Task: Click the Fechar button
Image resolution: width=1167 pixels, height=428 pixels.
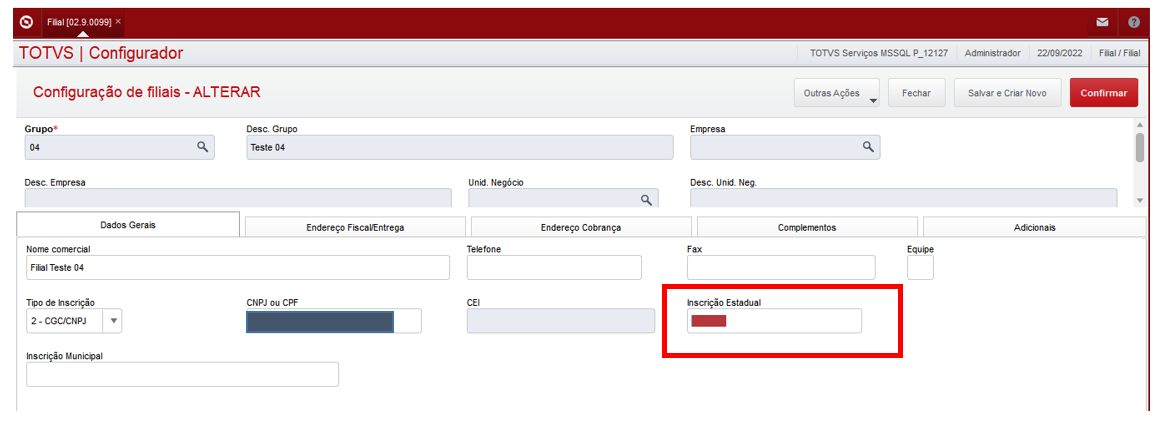Action: point(917,93)
